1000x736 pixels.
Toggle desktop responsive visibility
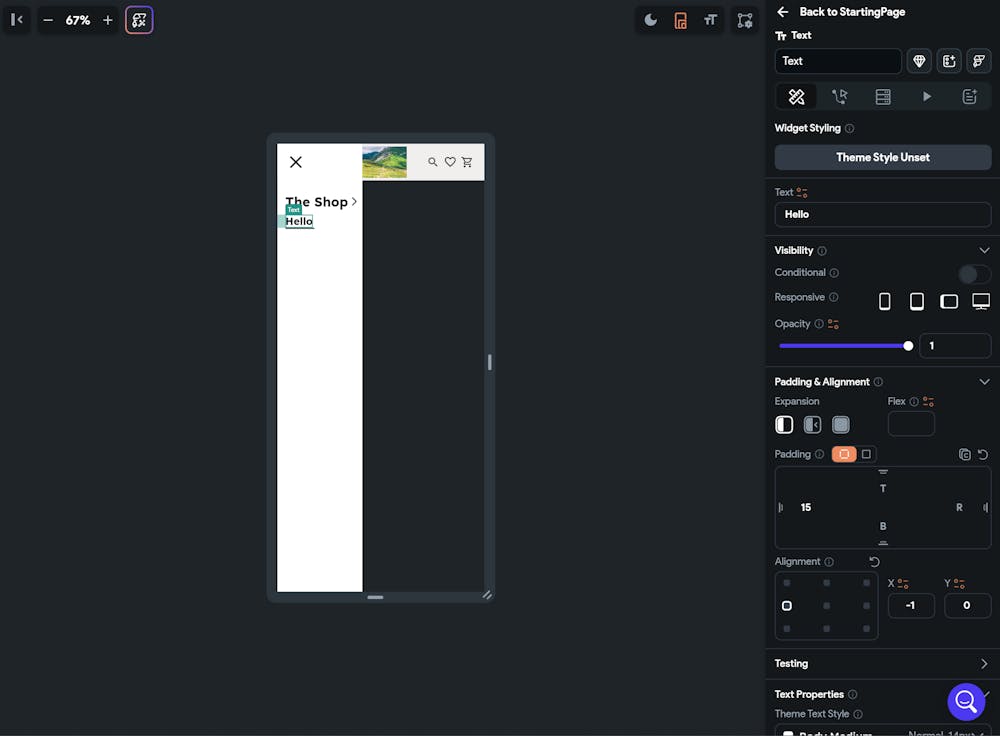(981, 301)
